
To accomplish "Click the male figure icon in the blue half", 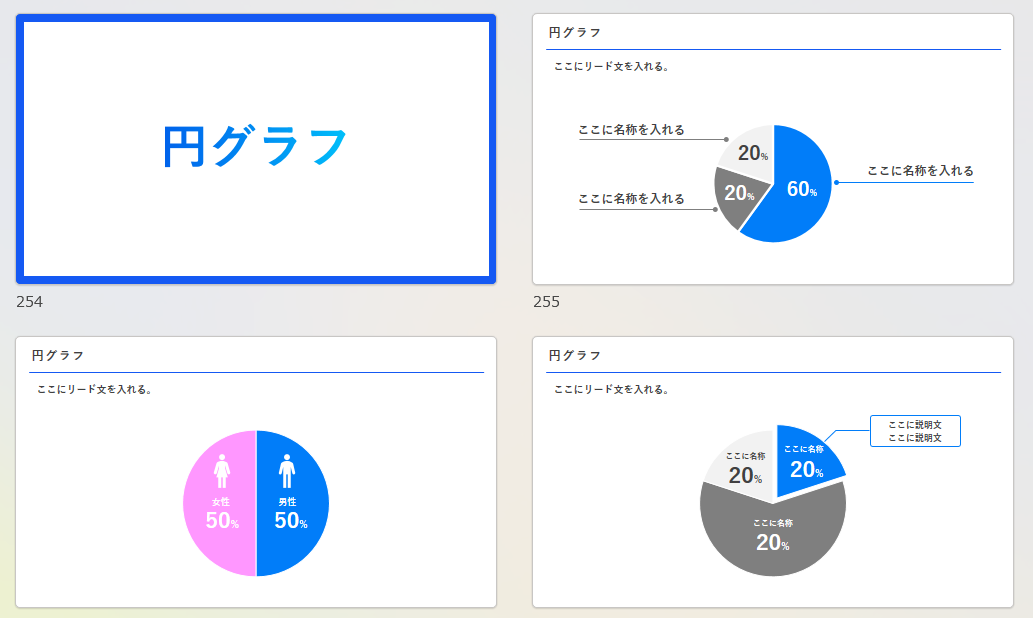I will coord(288,470).
